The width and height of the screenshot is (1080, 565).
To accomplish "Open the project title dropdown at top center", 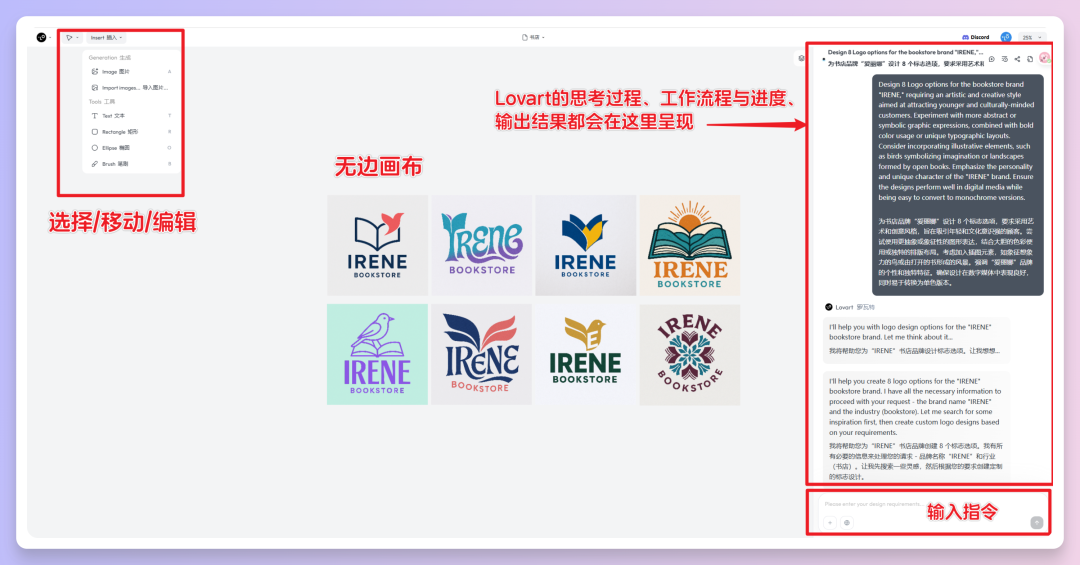I will click(533, 37).
